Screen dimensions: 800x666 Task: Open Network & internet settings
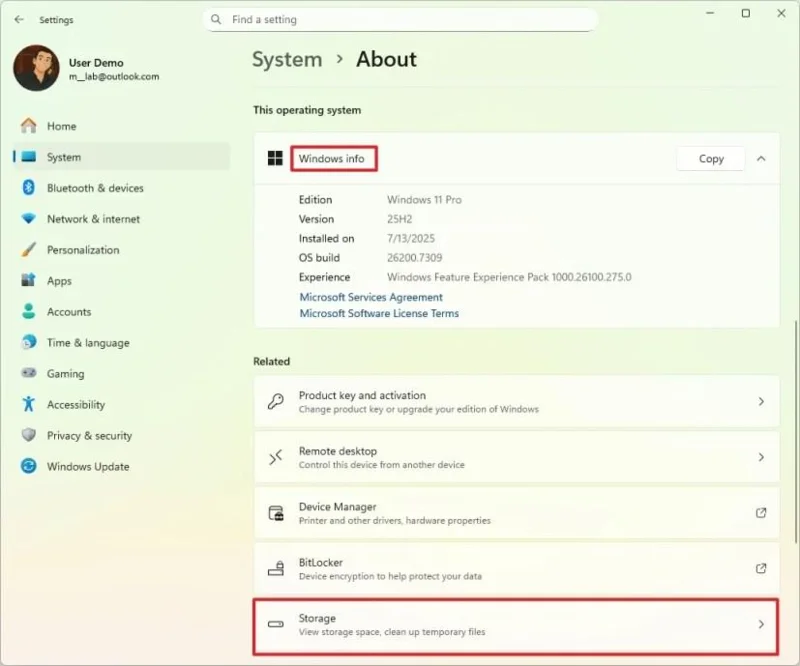coord(121,219)
